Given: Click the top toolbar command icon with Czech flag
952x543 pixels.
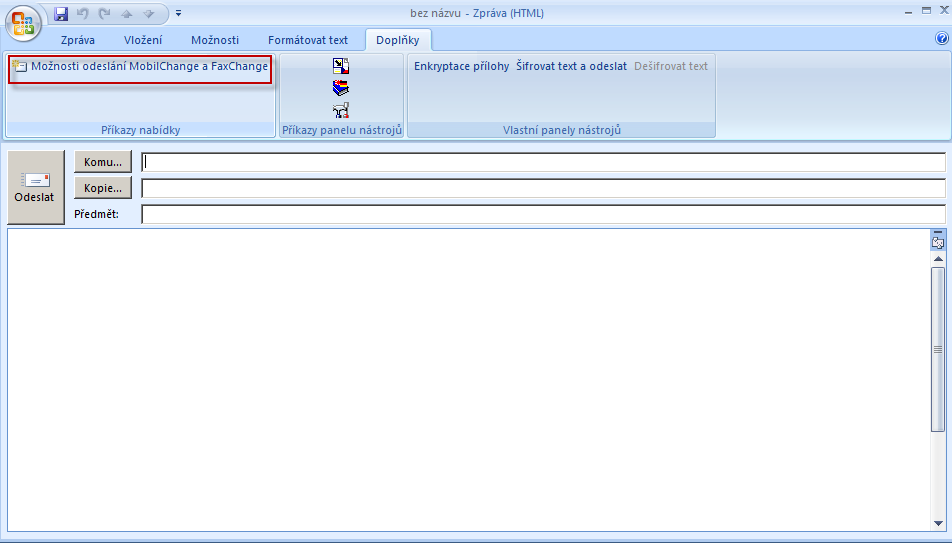Looking at the screenshot, I should coord(341,66).
